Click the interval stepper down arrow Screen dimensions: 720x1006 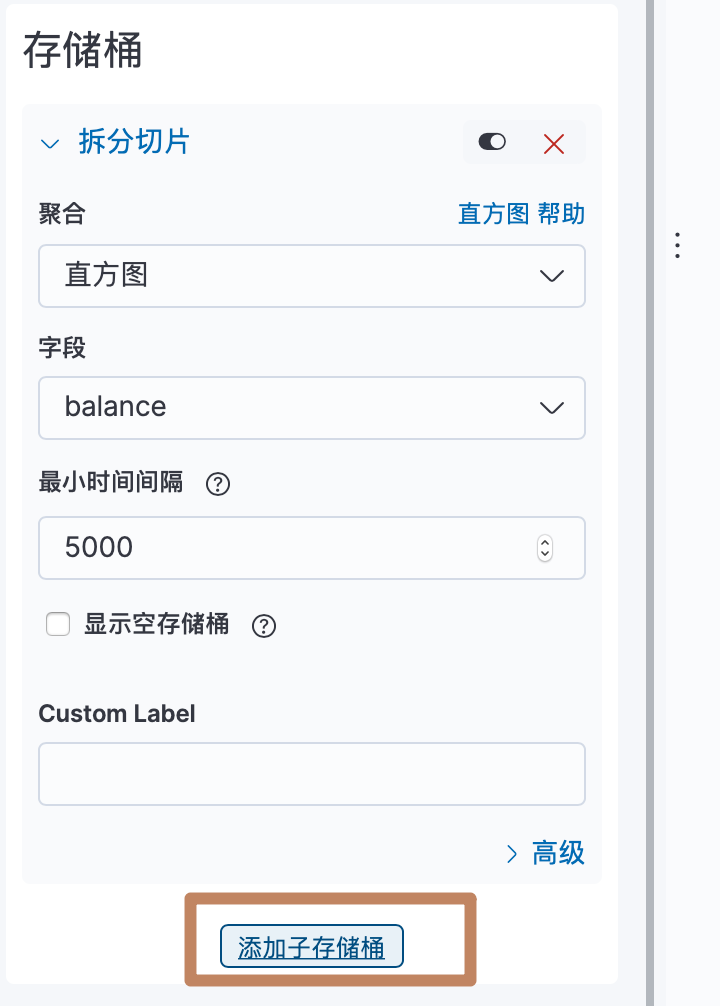point(545,554)
